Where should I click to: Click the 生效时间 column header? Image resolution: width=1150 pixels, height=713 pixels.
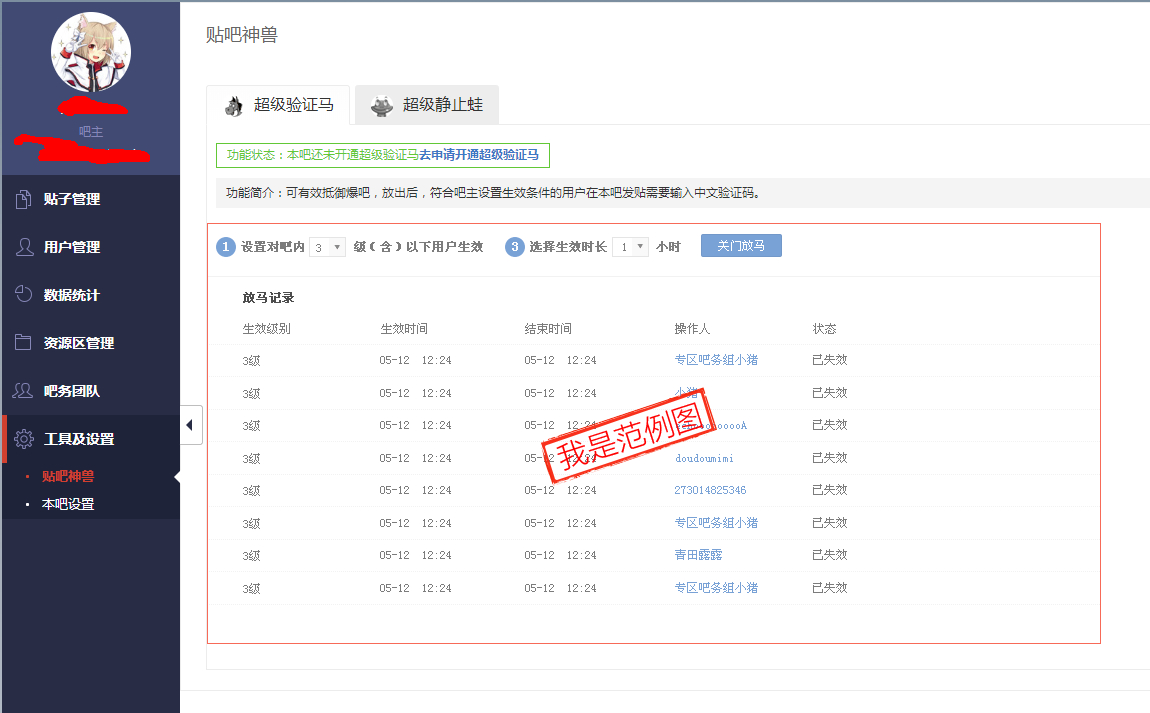point(403,329)
